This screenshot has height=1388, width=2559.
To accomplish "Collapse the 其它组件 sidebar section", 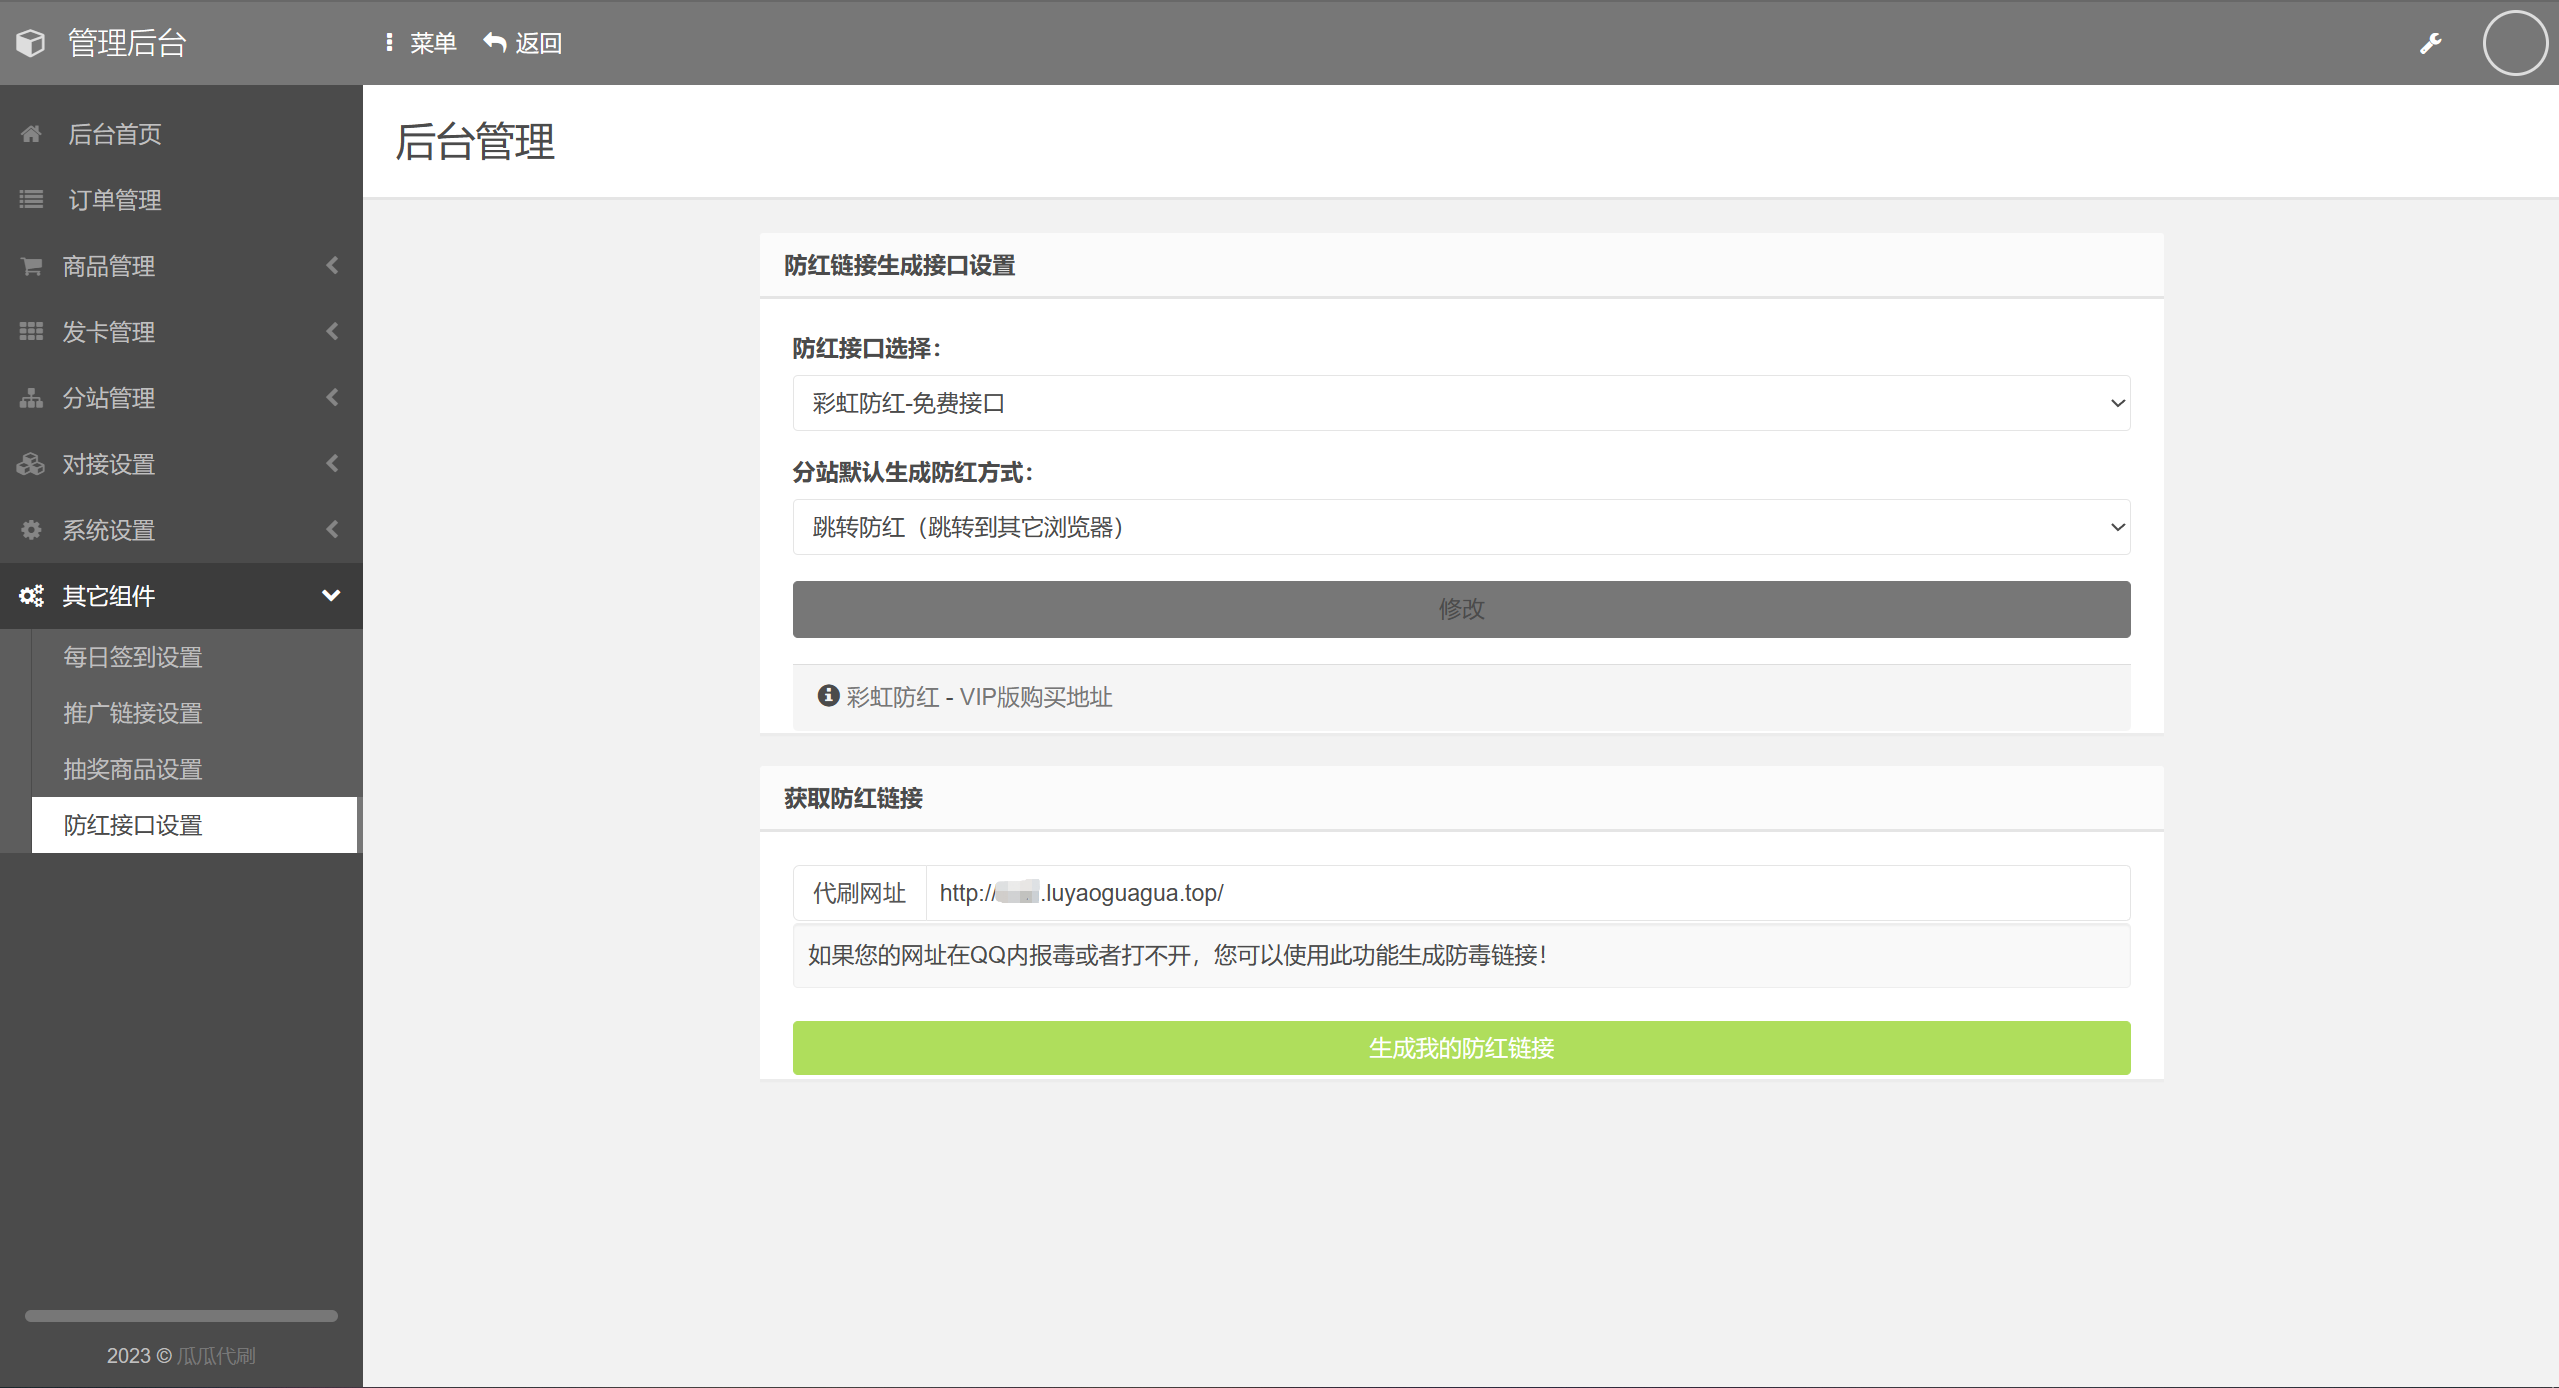I will (x=180, y=596).
